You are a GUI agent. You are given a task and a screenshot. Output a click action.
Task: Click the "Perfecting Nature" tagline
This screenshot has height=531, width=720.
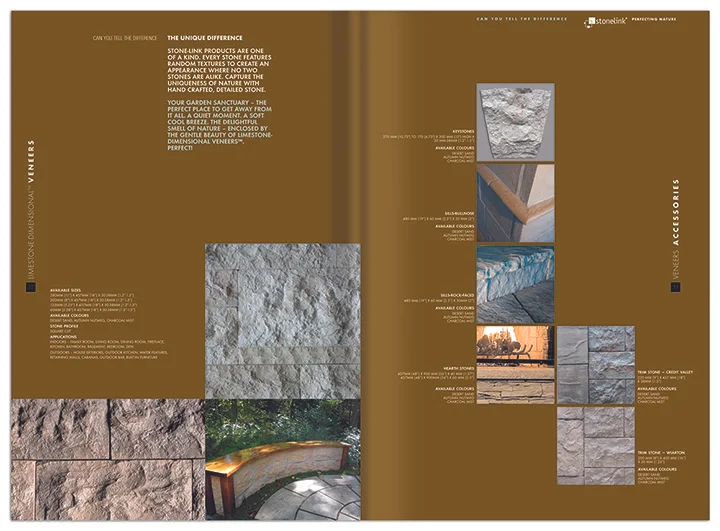click(654, 19)
